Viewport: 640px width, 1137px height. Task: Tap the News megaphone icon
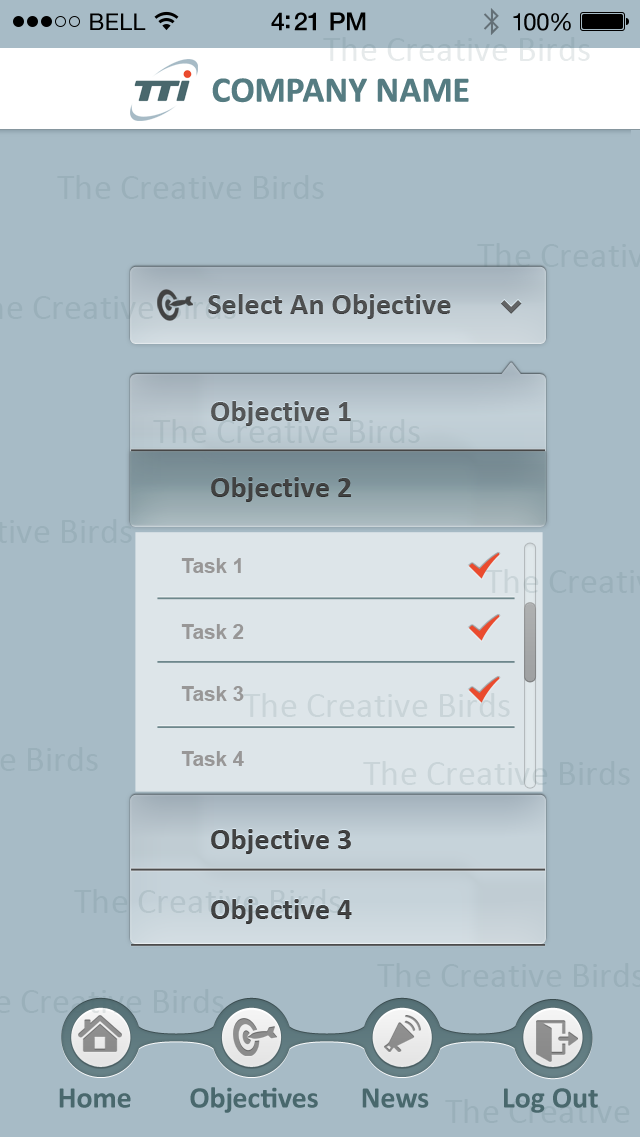[402, 1037]
